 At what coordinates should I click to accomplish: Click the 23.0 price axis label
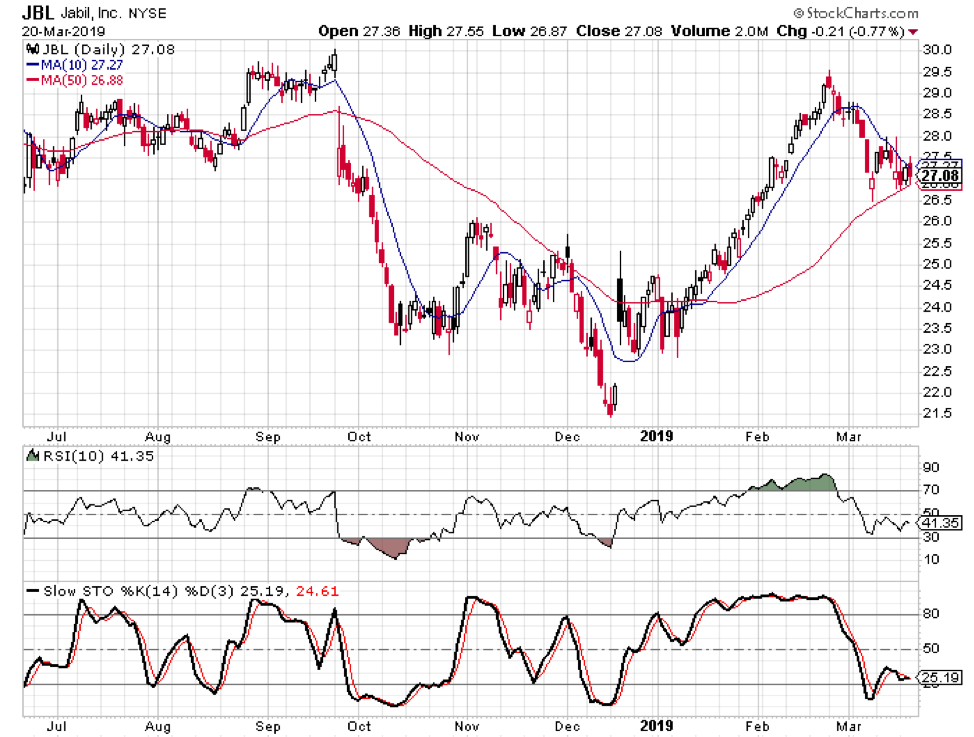(x=937, y=349)
